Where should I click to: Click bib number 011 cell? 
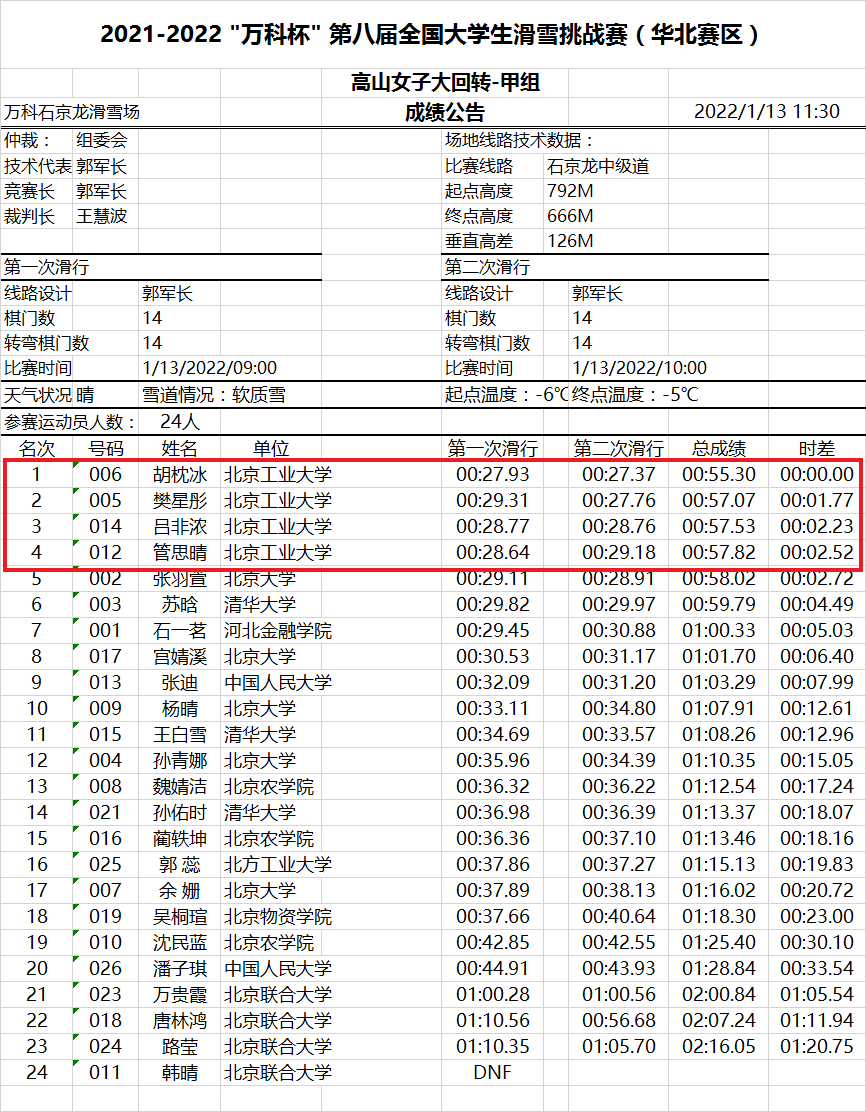point(106,1072)
